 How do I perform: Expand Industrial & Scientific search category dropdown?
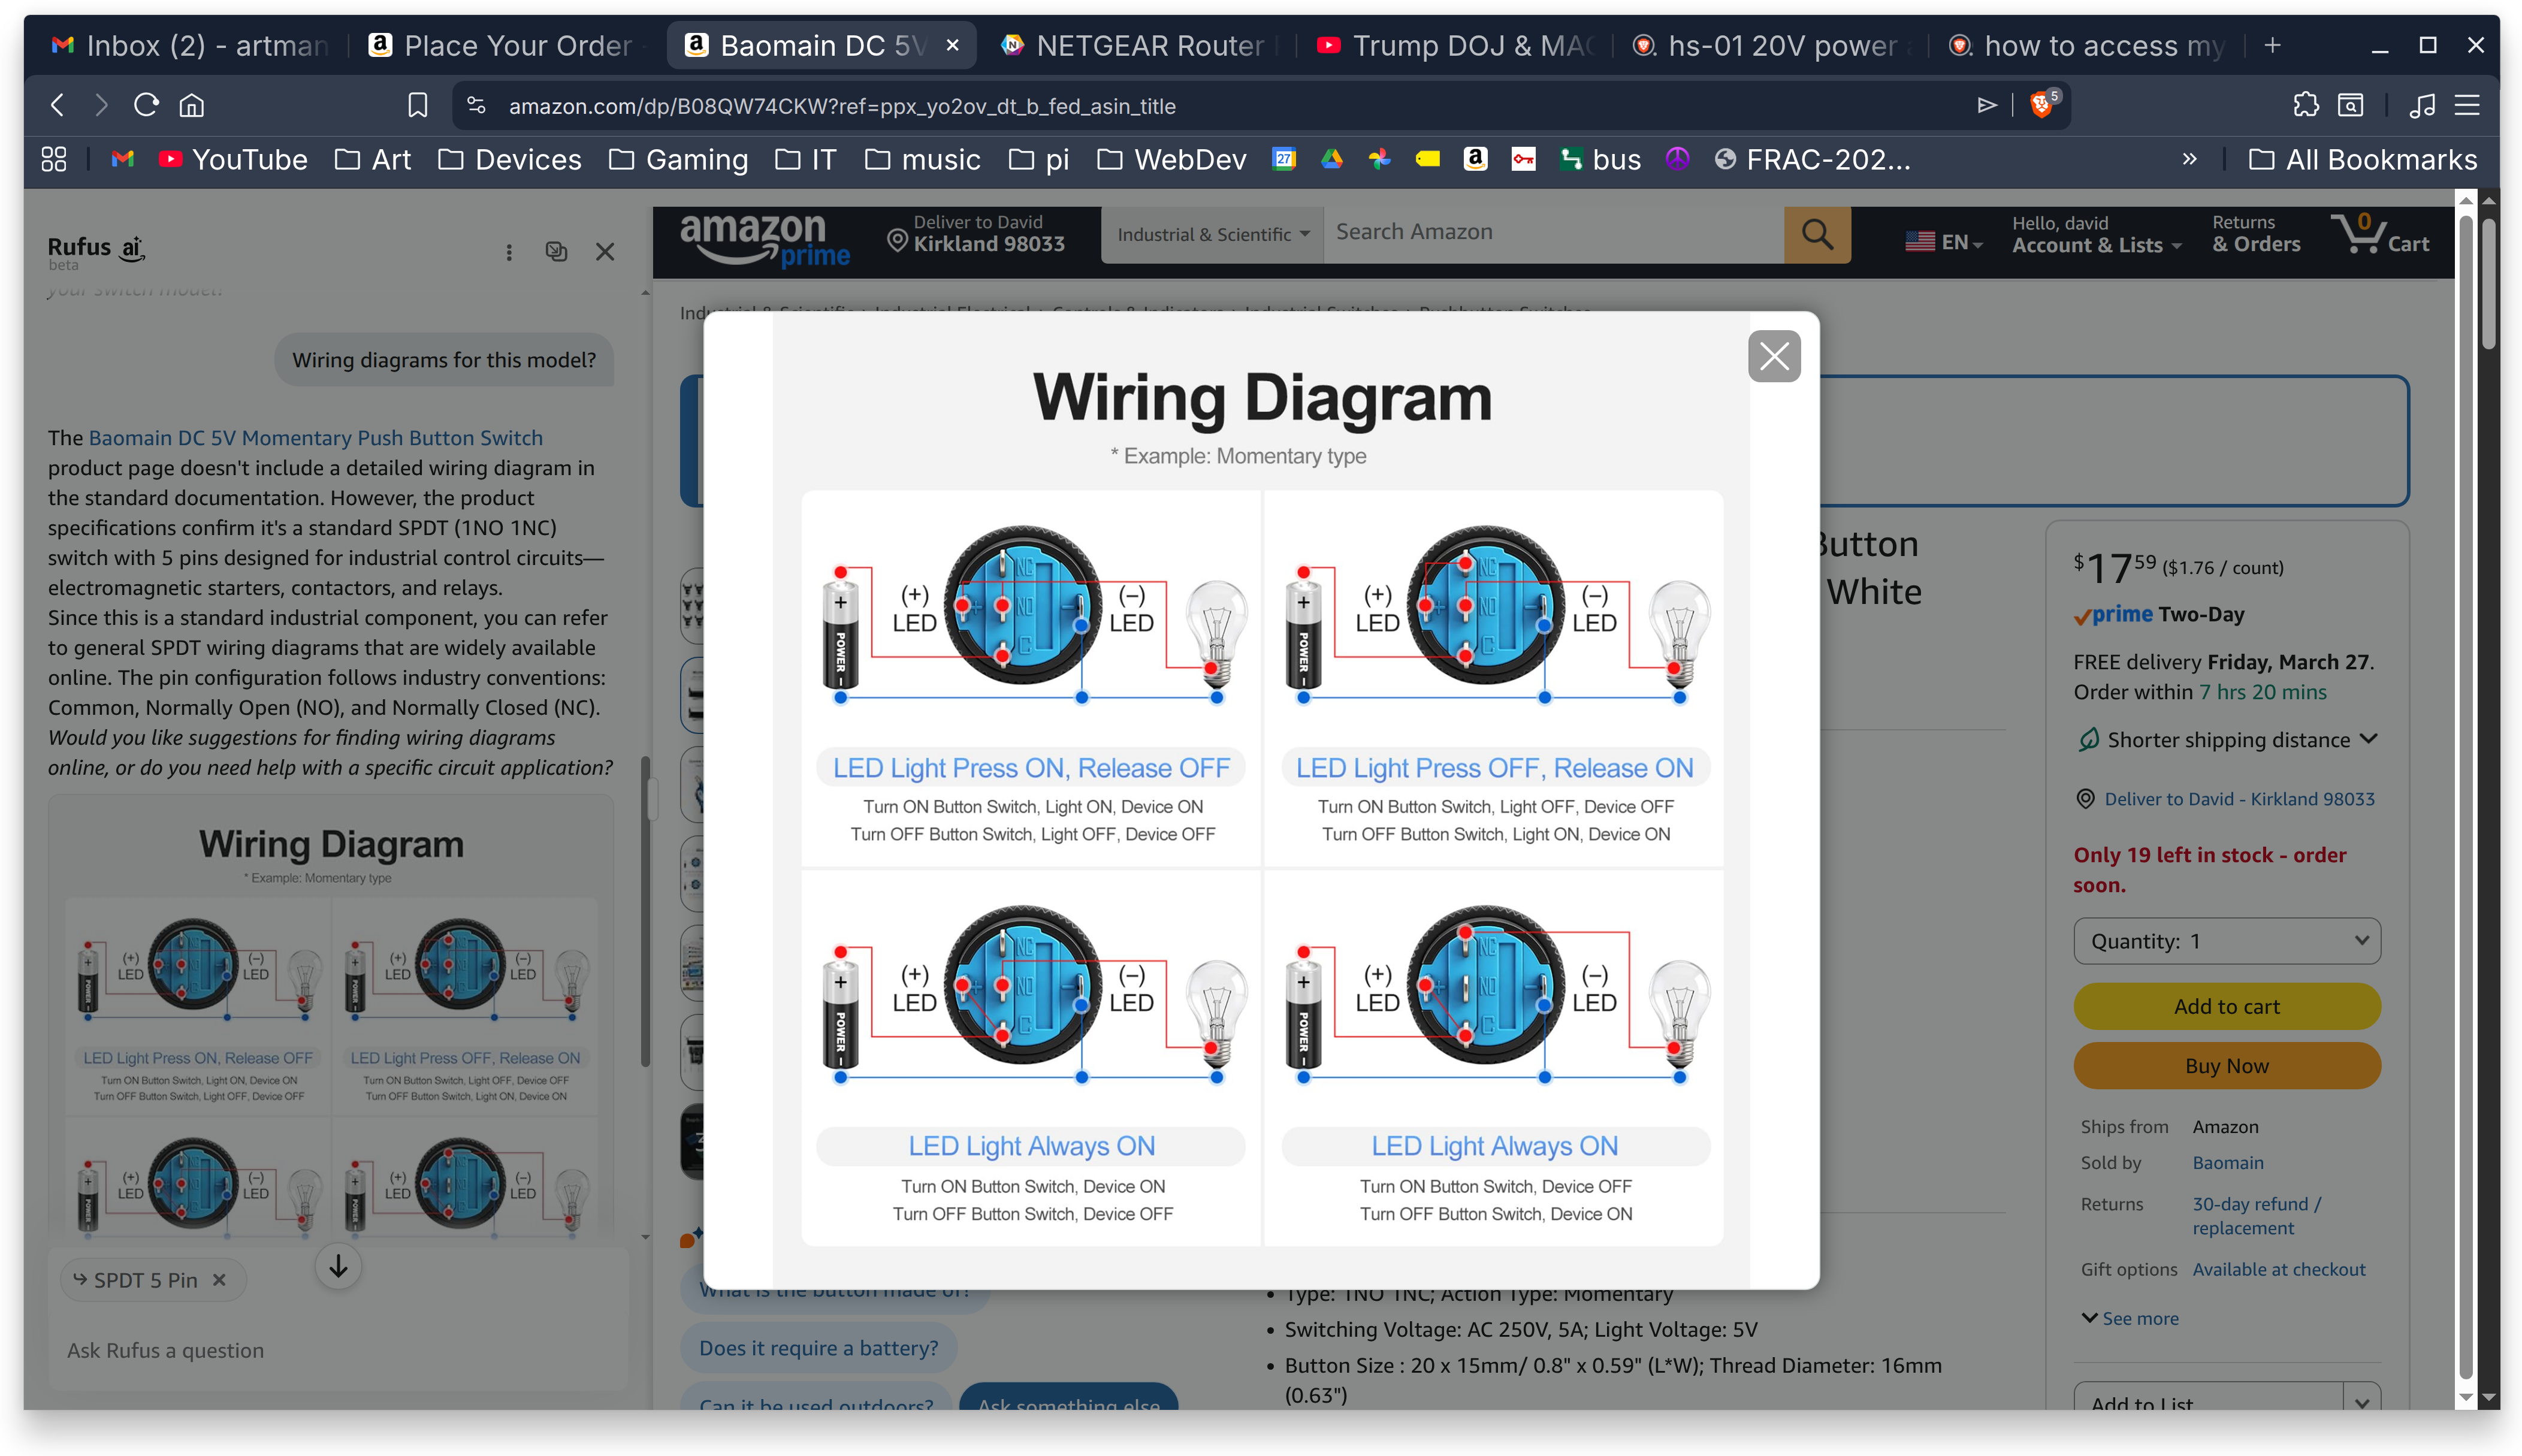(1212, 235)
